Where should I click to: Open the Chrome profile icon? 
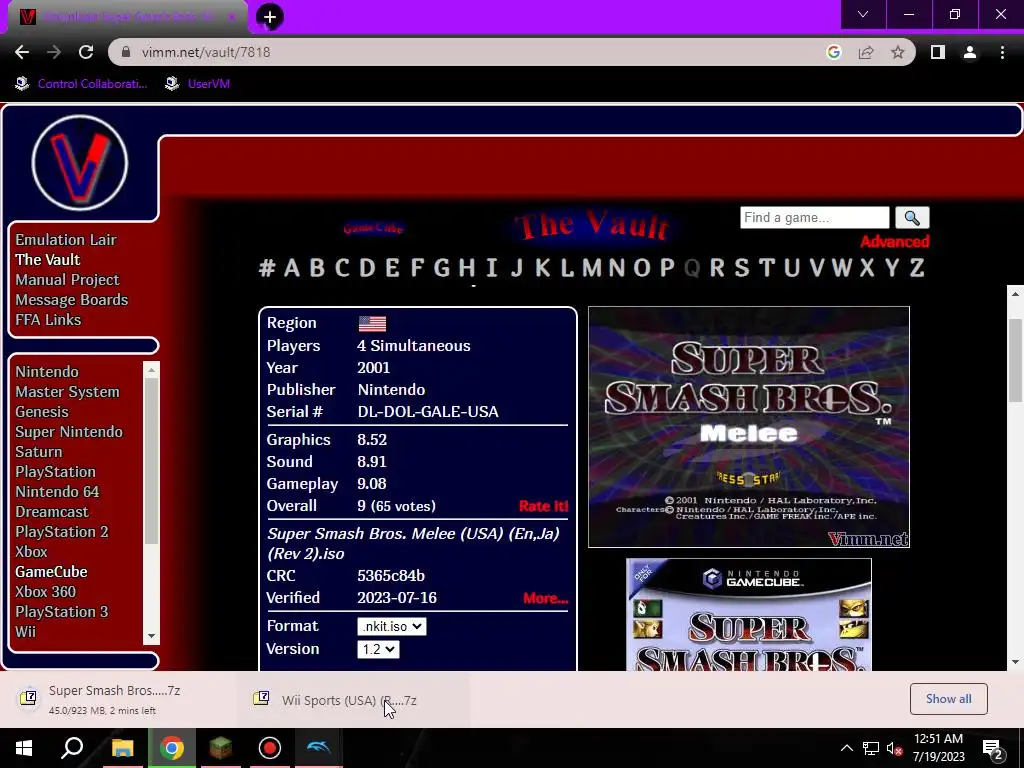pos(970,52)
